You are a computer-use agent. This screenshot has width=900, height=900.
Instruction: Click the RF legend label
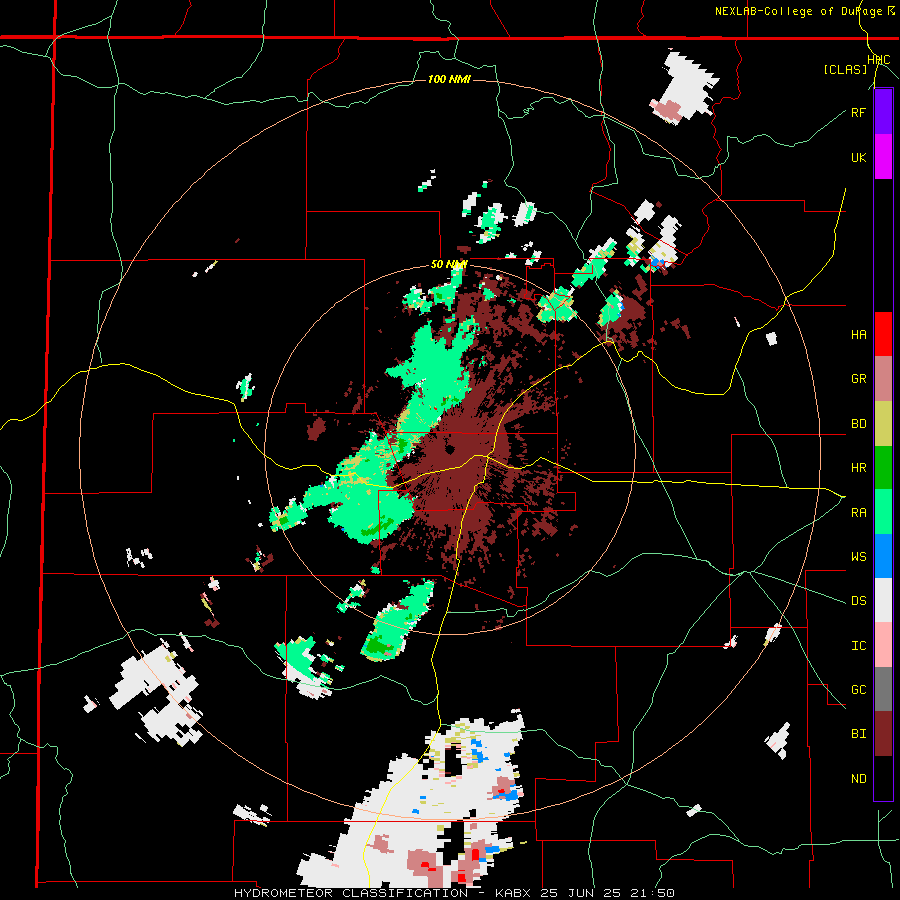tap(858, 112)
